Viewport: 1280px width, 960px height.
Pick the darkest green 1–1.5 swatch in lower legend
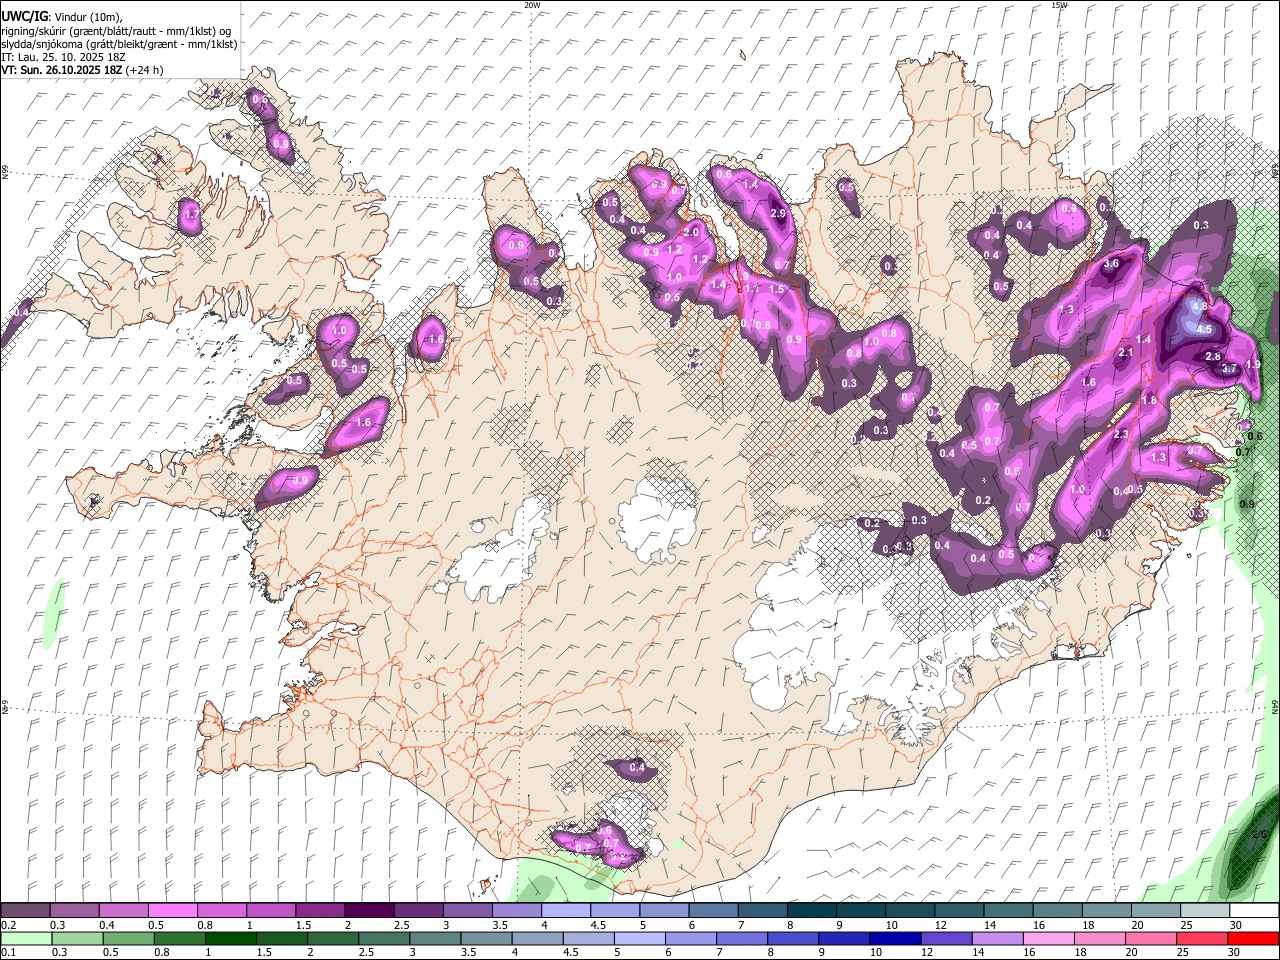tap(232, 938)
